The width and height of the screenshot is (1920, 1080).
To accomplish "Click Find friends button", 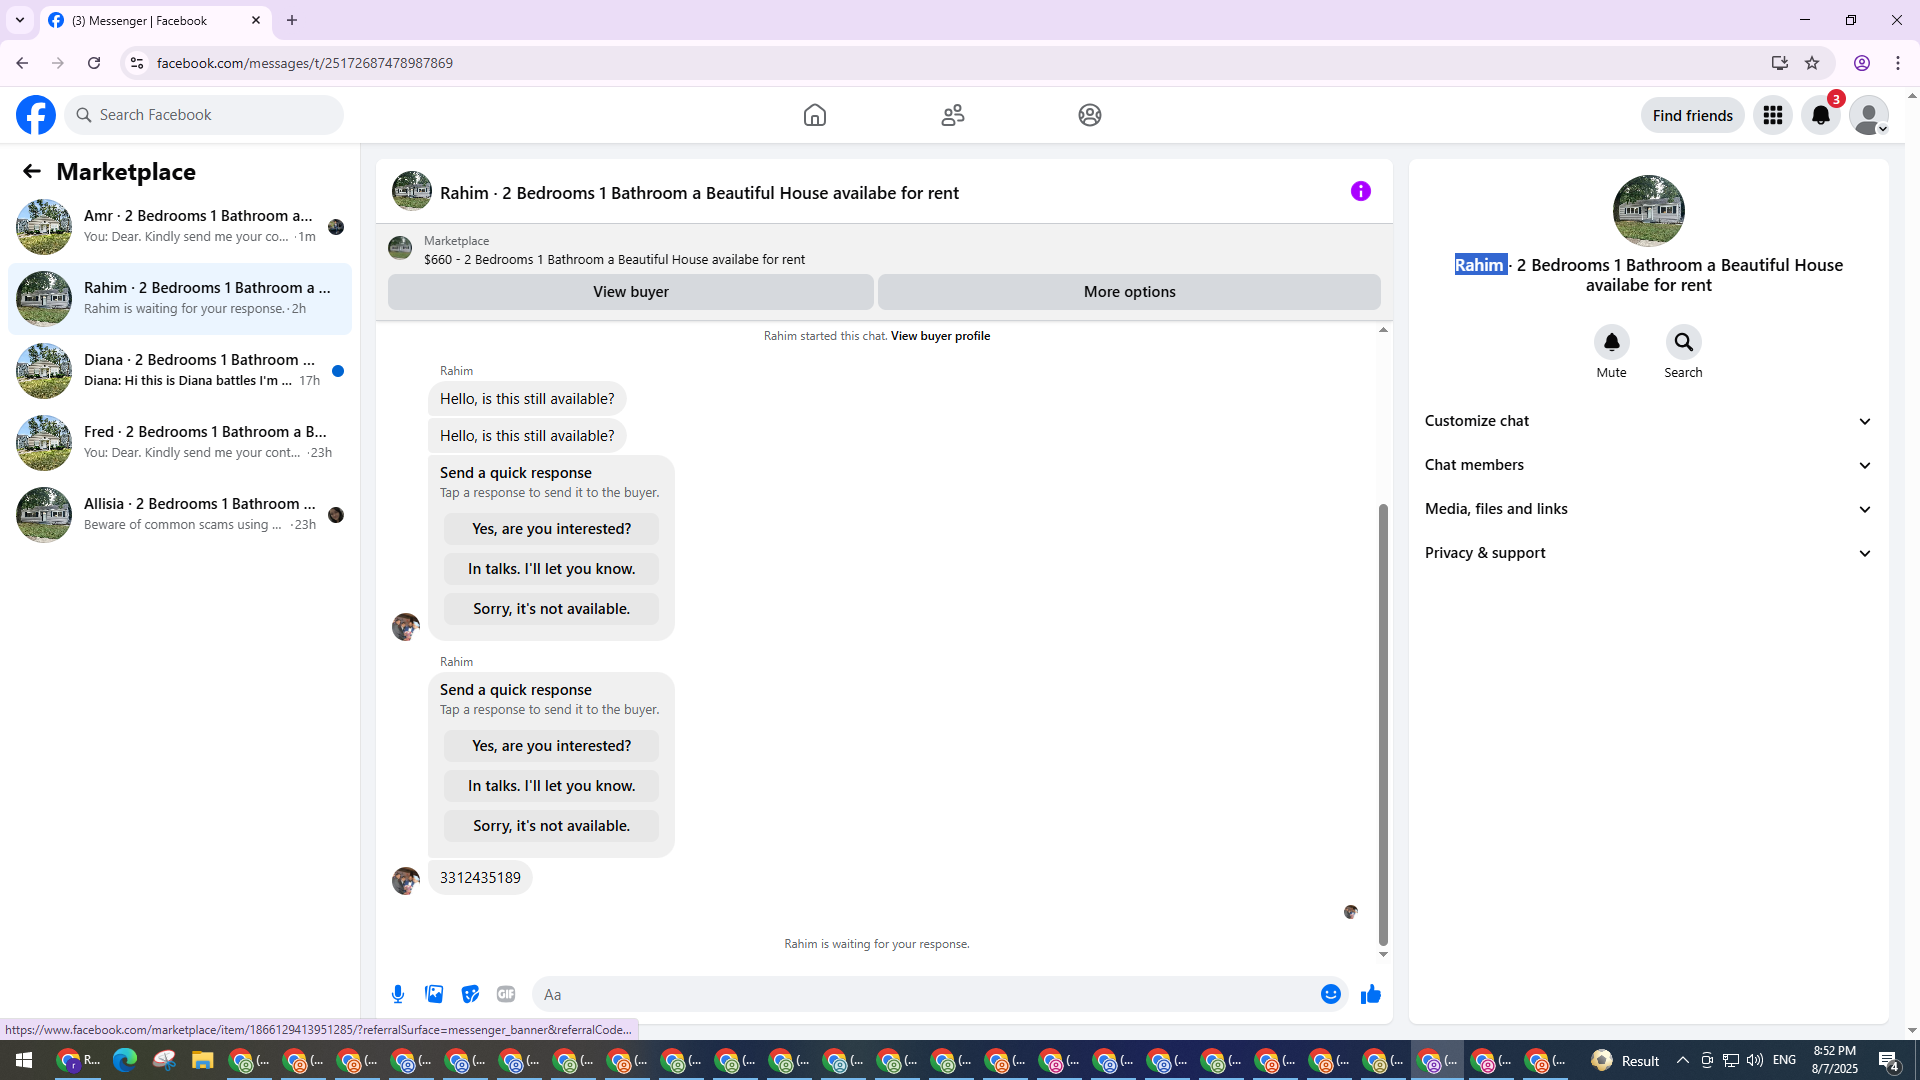I will pos(1693,115).
